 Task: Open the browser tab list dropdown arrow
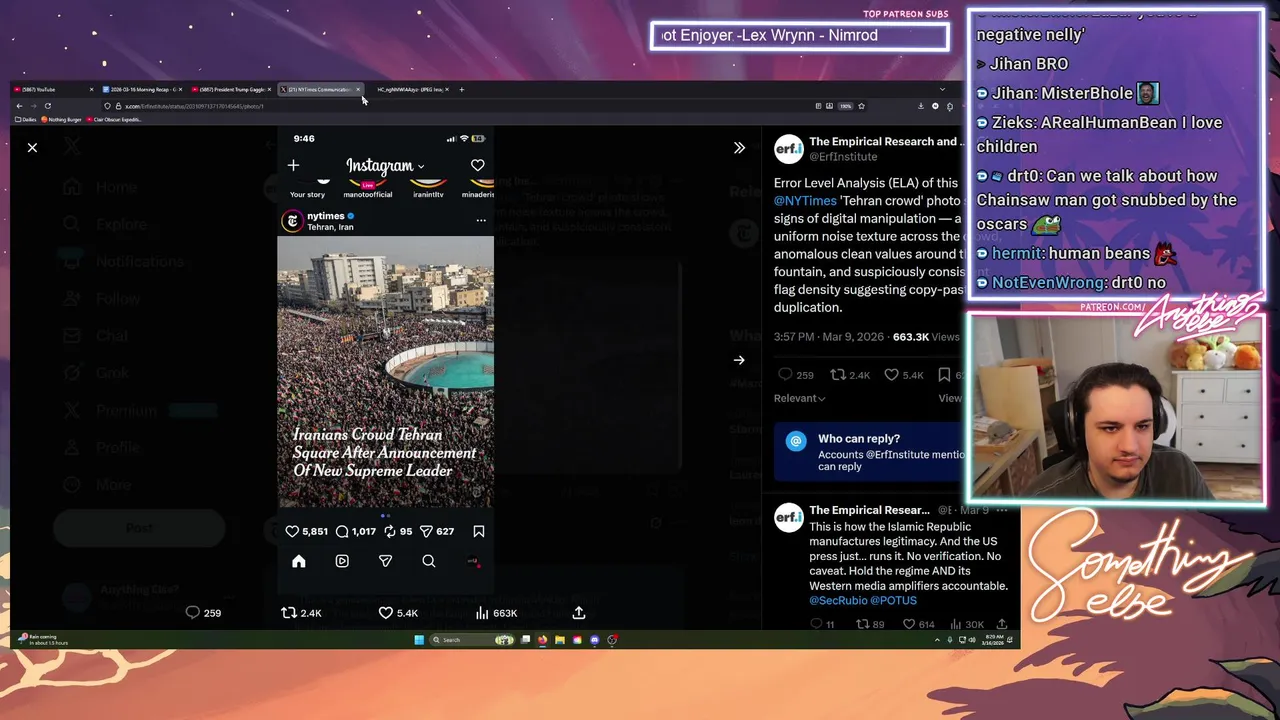(941, 89)
